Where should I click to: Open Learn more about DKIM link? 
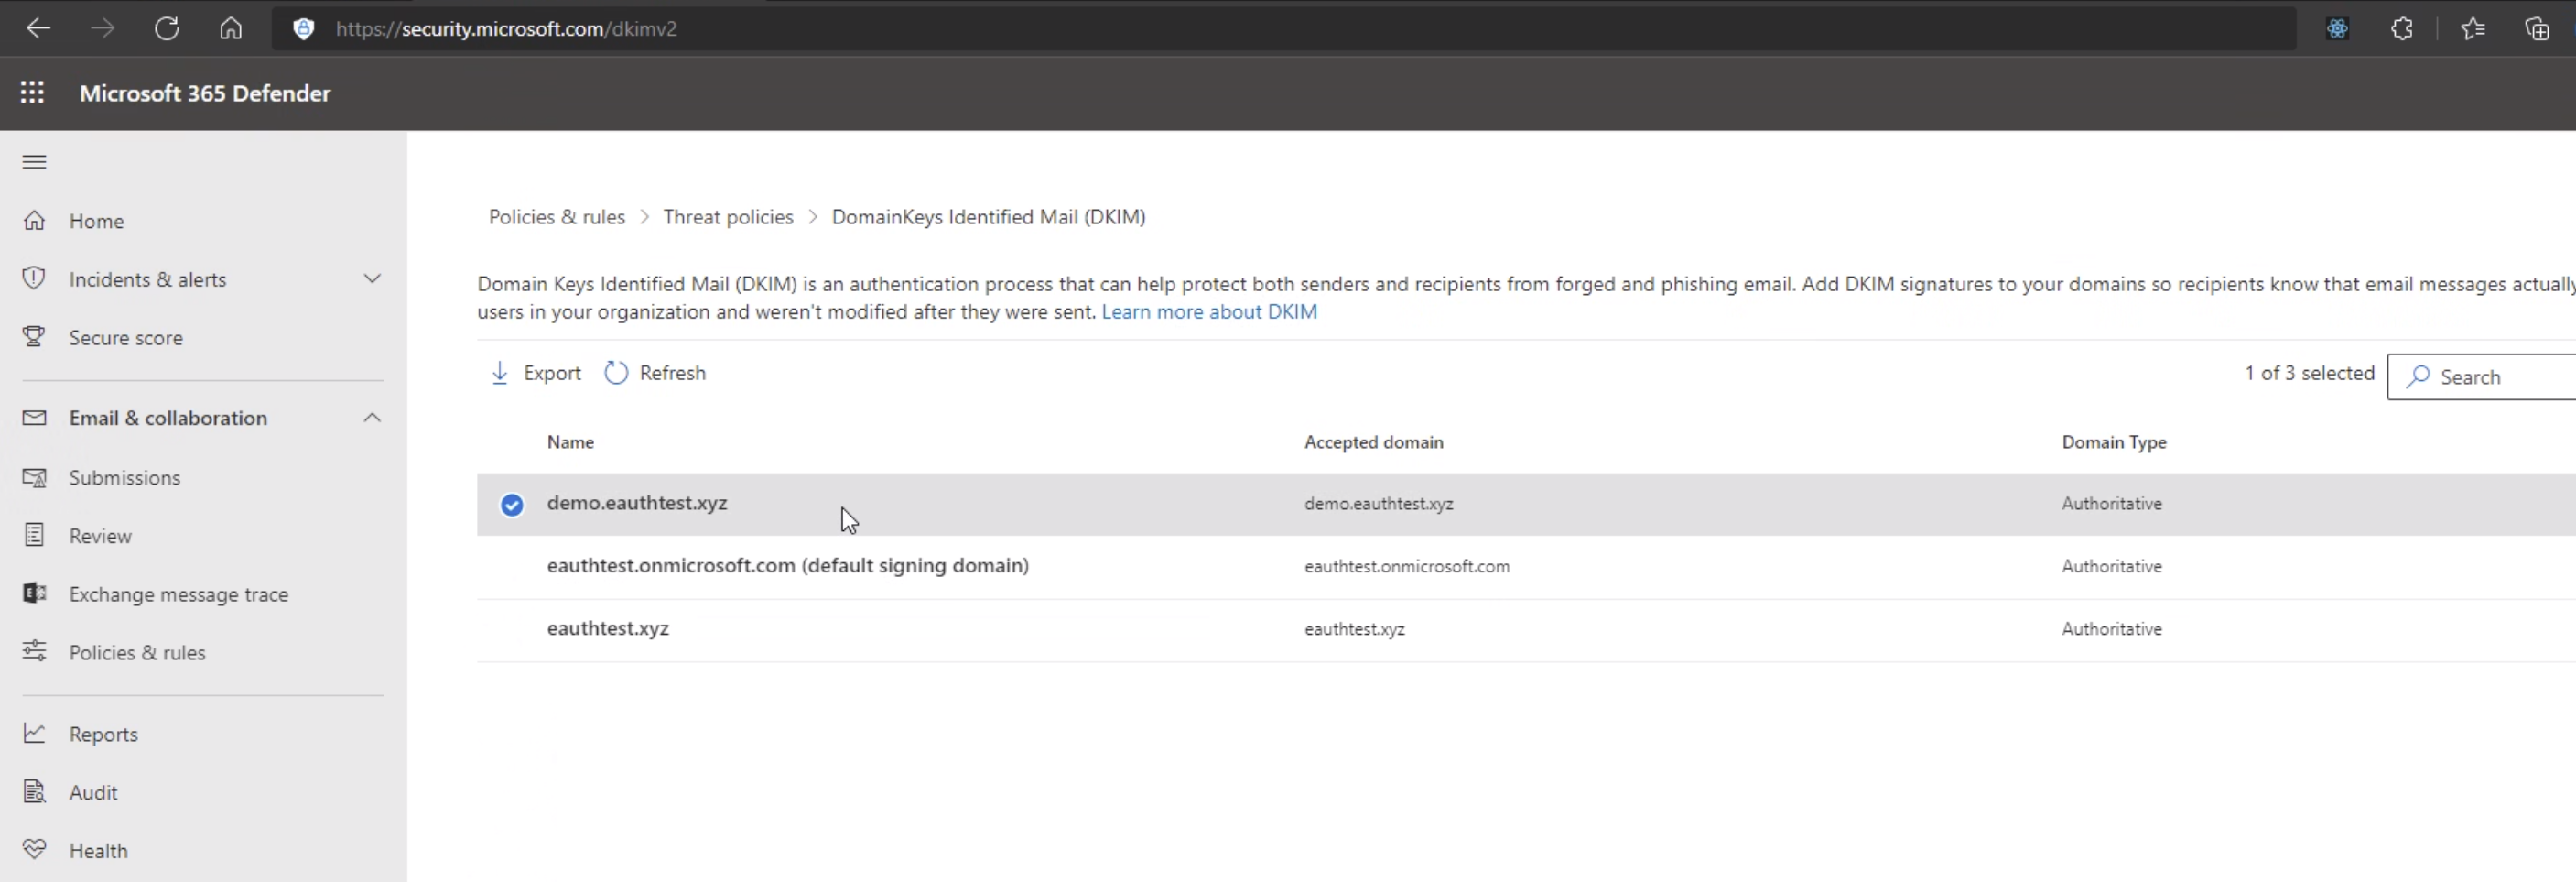tap(1209, 312)
